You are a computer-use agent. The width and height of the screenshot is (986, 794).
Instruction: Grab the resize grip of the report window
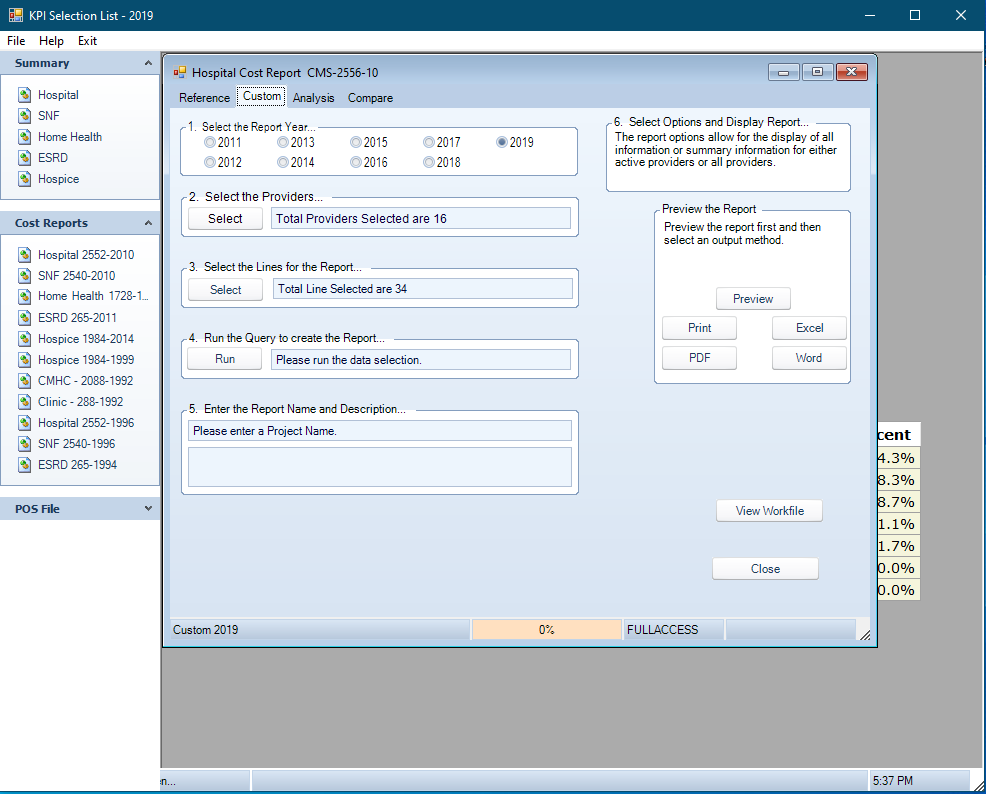pyautogui.click(x=865, y=635)
